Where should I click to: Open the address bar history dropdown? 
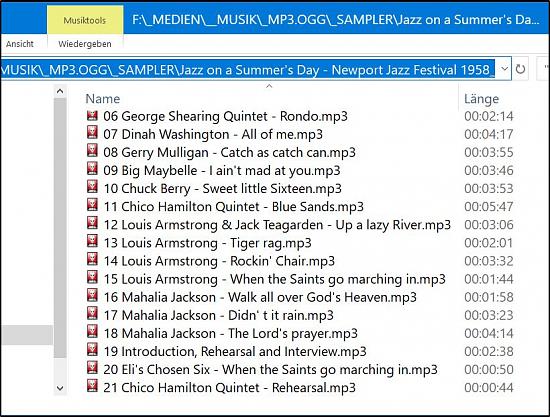tap(504, 69)
